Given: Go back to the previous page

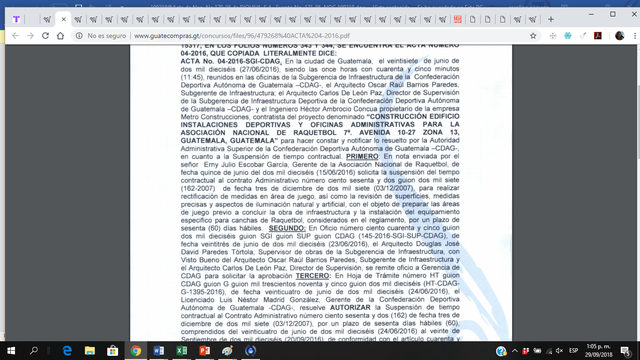Looking at the screenshot, I should [x=15, y=36].
